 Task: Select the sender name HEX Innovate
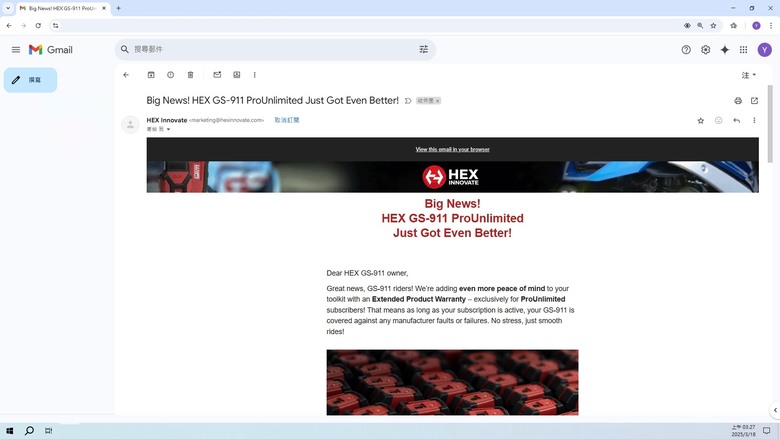167,120
